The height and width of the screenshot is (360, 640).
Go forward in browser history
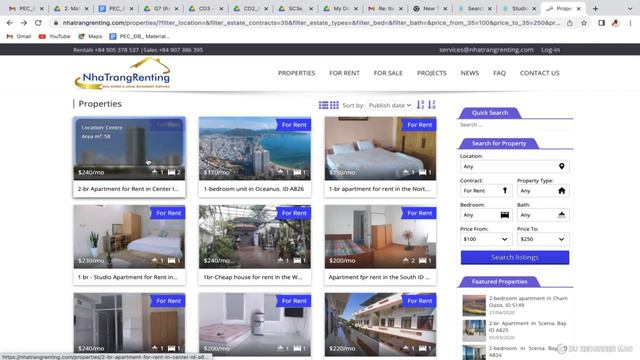pyautogui.click(x=24, y=23)
